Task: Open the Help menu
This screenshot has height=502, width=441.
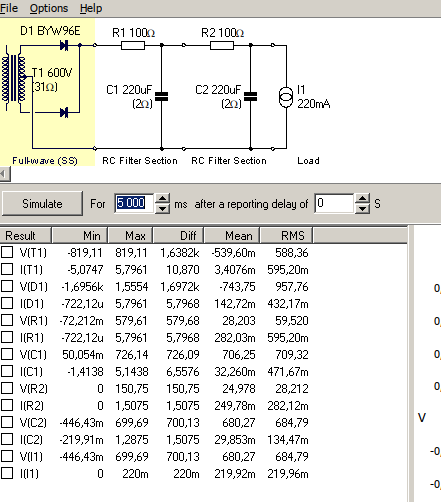Action: (91, 8)
